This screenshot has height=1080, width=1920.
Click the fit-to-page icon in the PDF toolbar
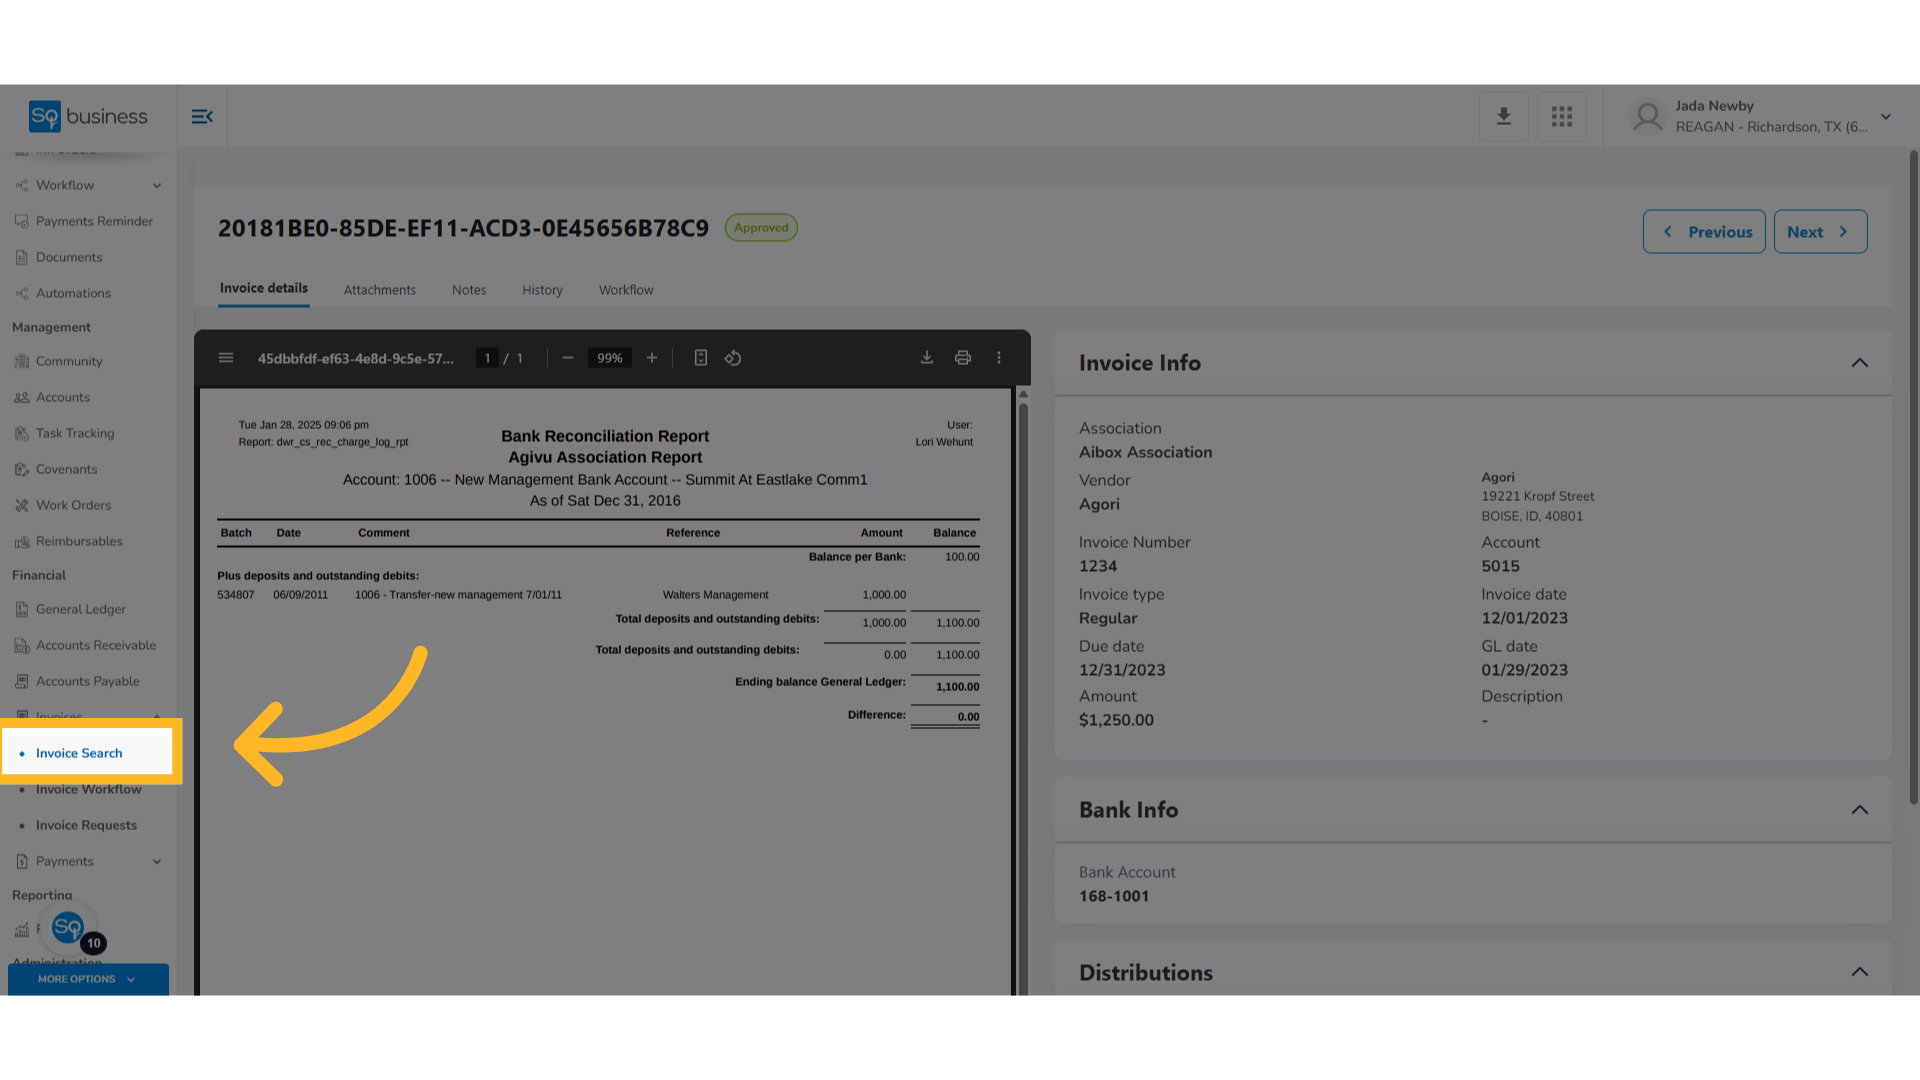[x=701, y=358]
